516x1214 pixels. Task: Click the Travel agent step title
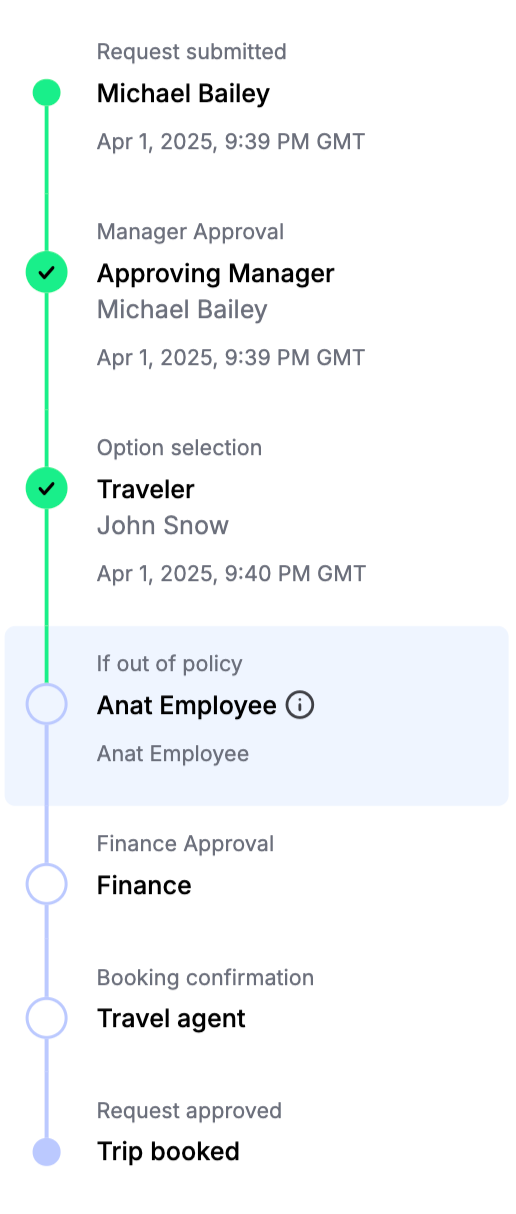pos(171,1019)
